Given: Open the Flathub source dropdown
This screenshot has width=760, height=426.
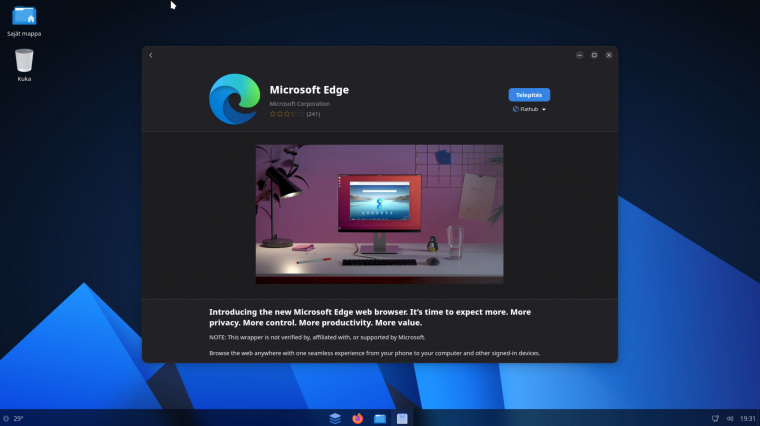Looking at the screenshot, I should [529, 109].
